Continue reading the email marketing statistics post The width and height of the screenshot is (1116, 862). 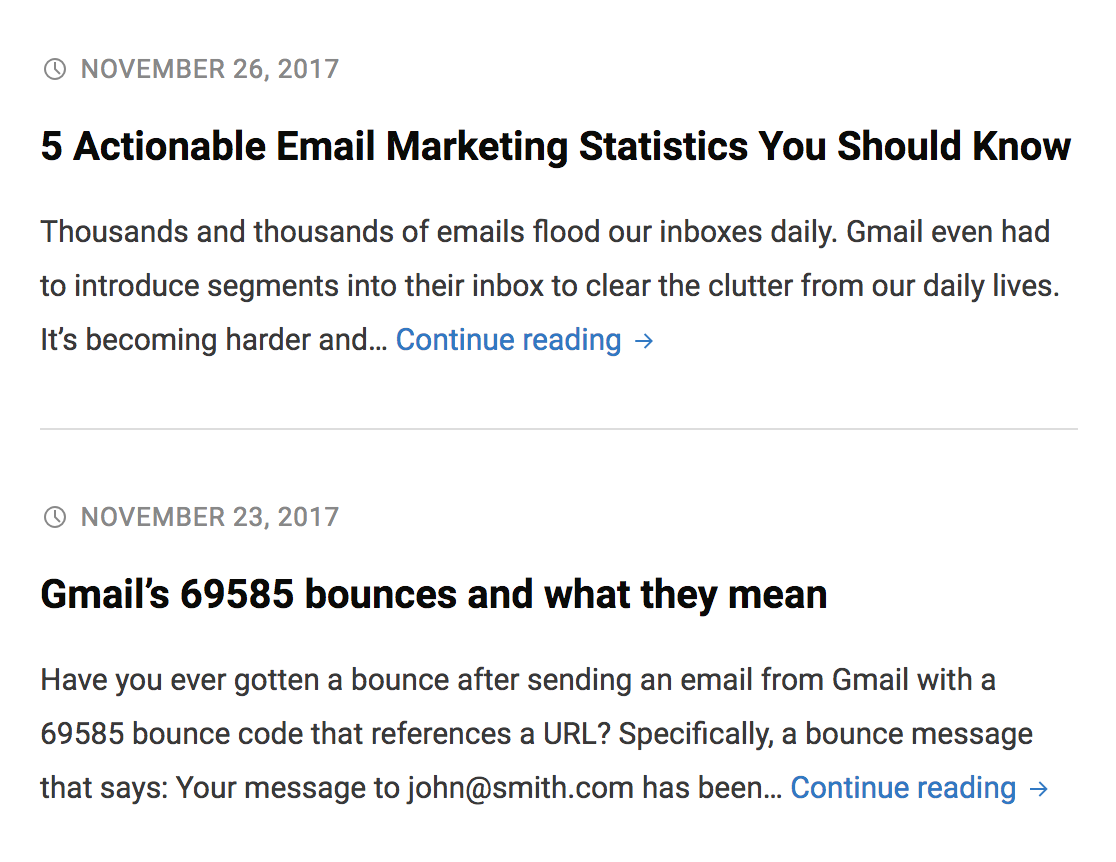point(525,340)
